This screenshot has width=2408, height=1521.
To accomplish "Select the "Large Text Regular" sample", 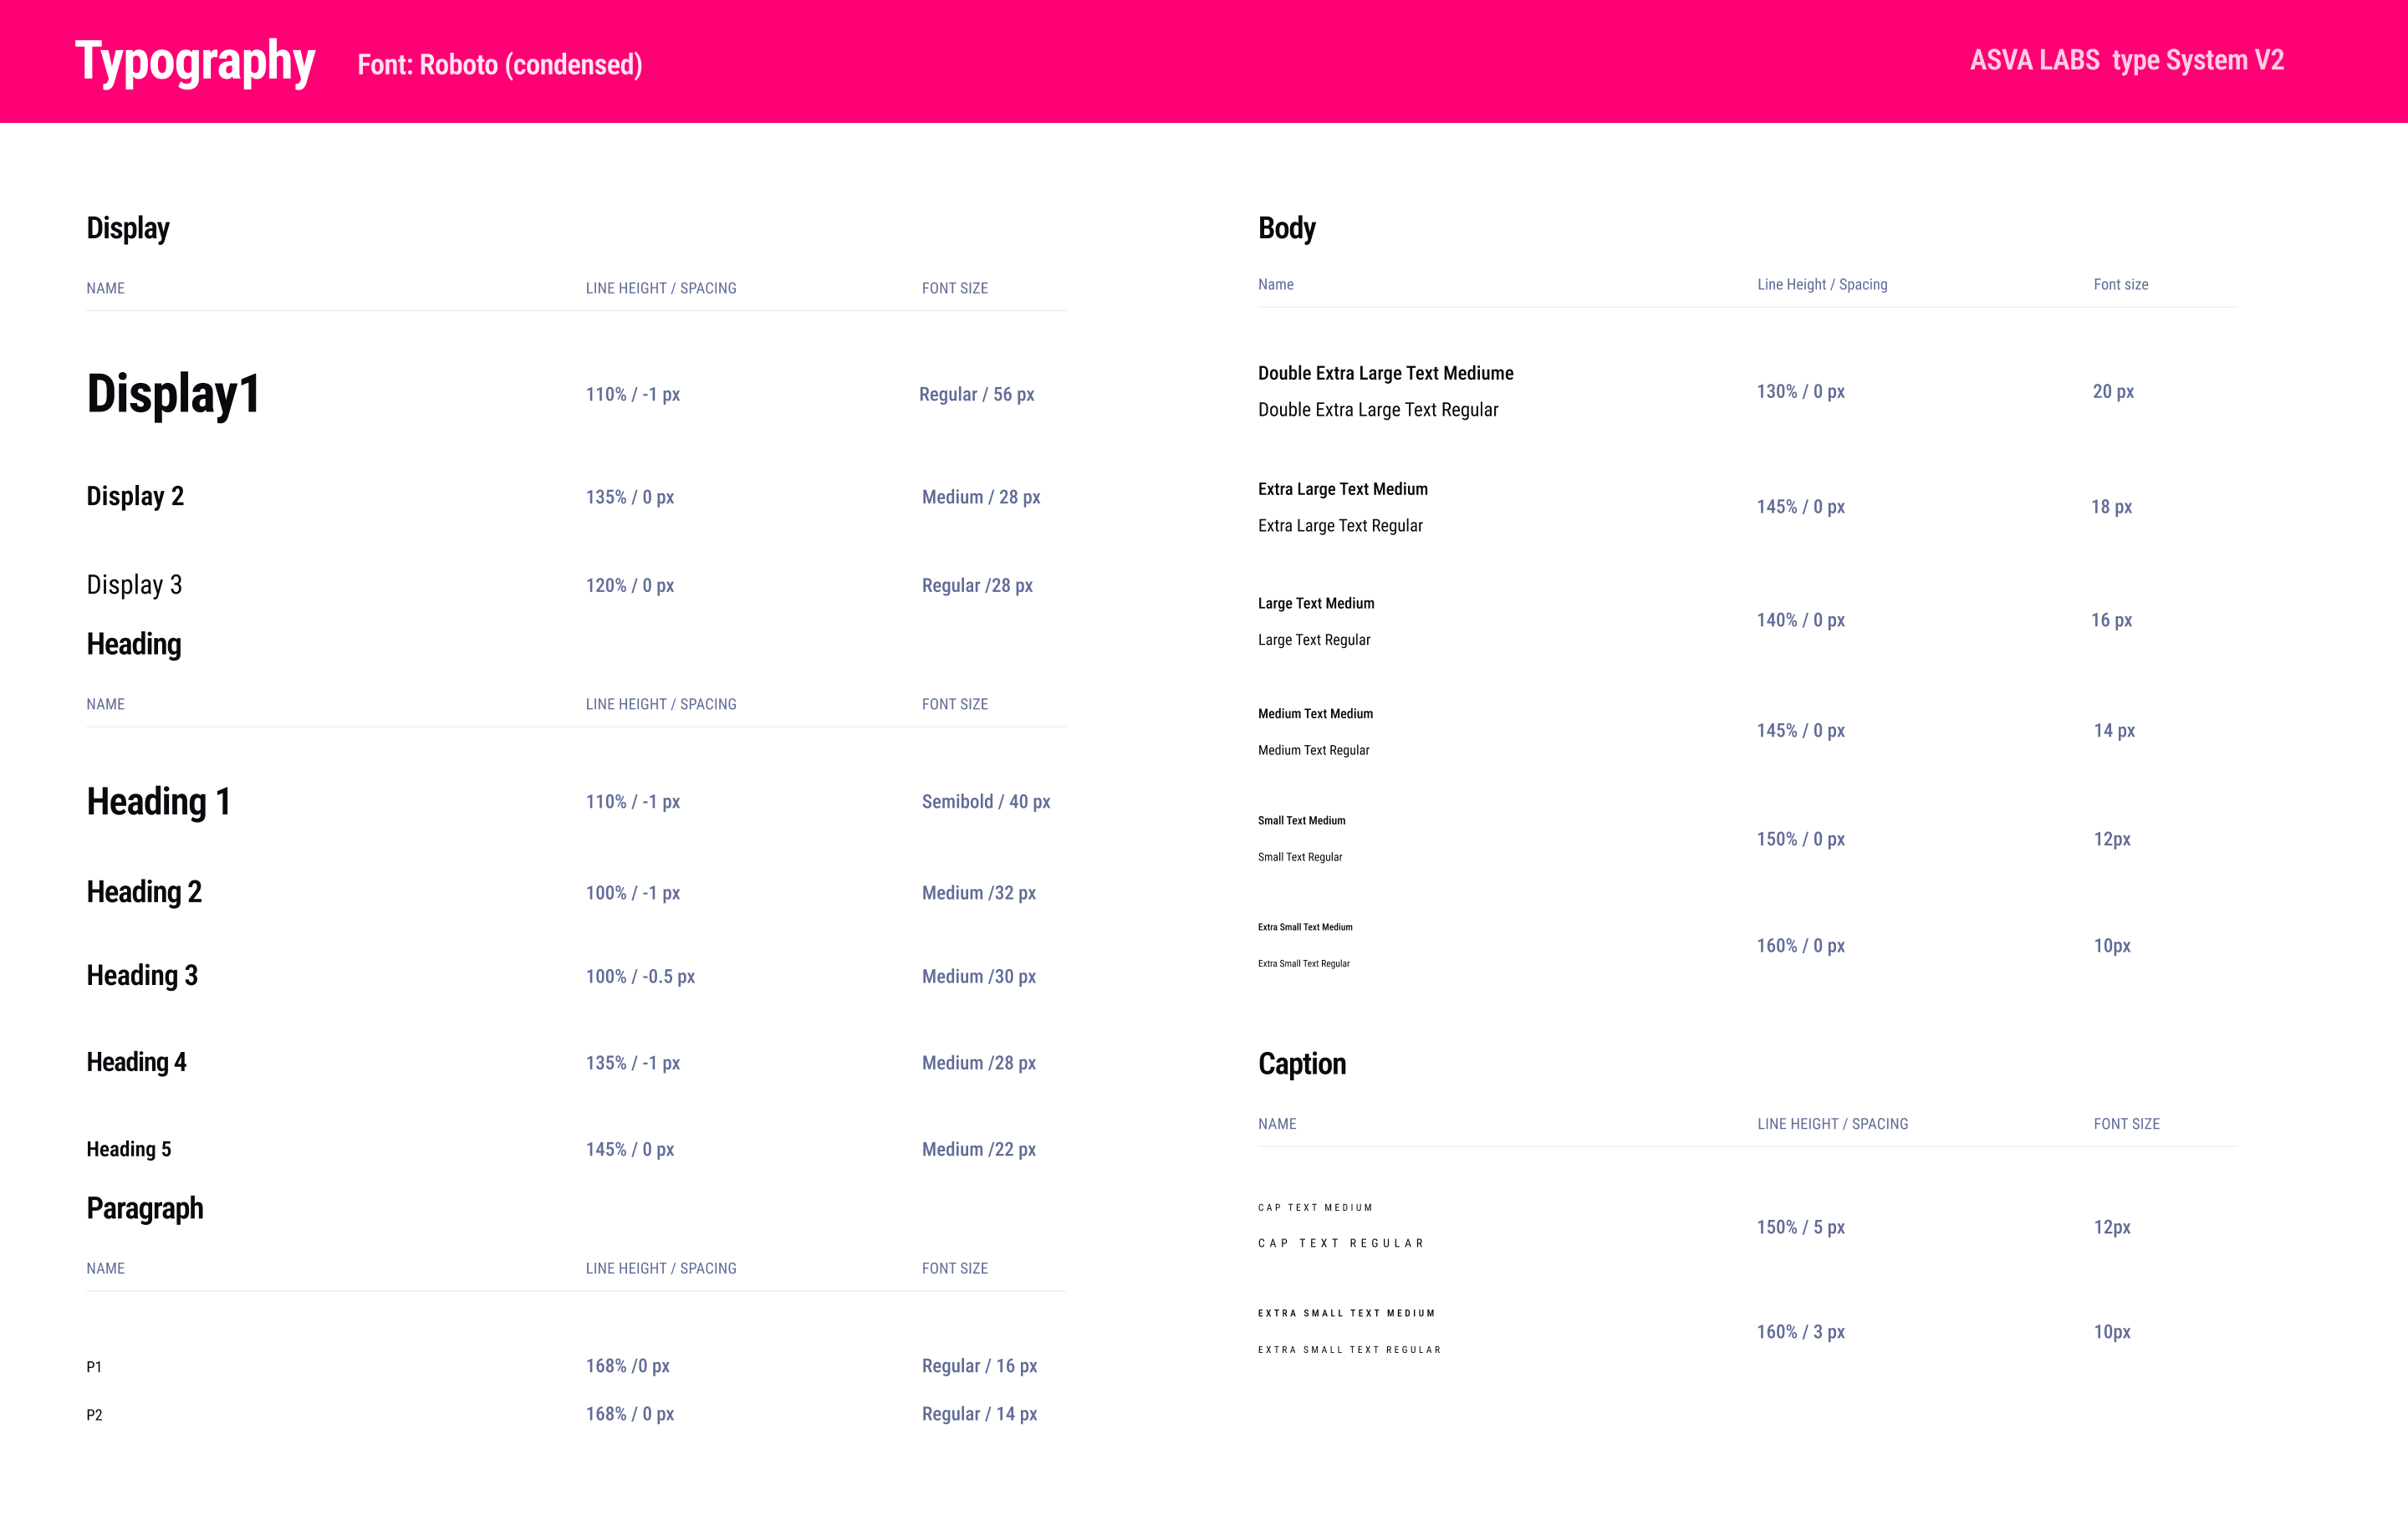I will [x=1313, y=640].
